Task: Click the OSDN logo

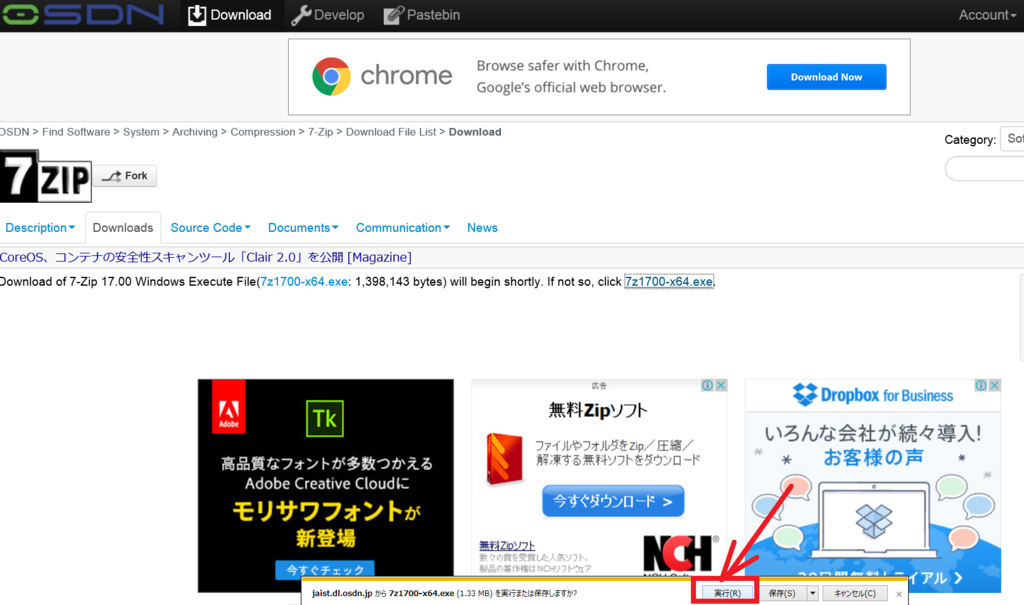Action: click(82, 14)
